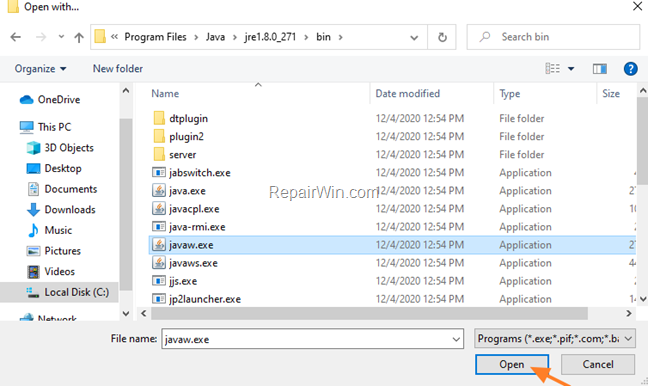The width and height of the screenshot is (648, 386).
Task: Click file list horizontal scrollbar right arrow
Action: [x=629, y=313]
